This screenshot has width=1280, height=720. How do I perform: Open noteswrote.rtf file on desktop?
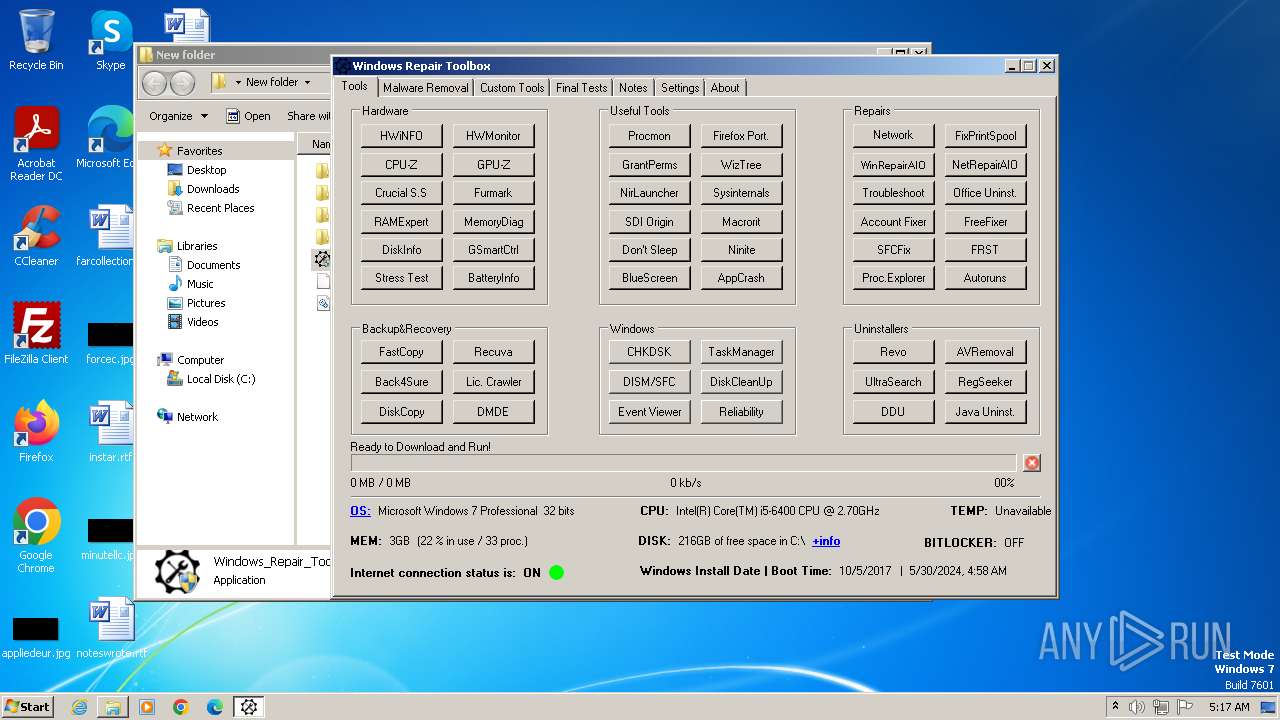pyautogui.click(x=110, y=628)
